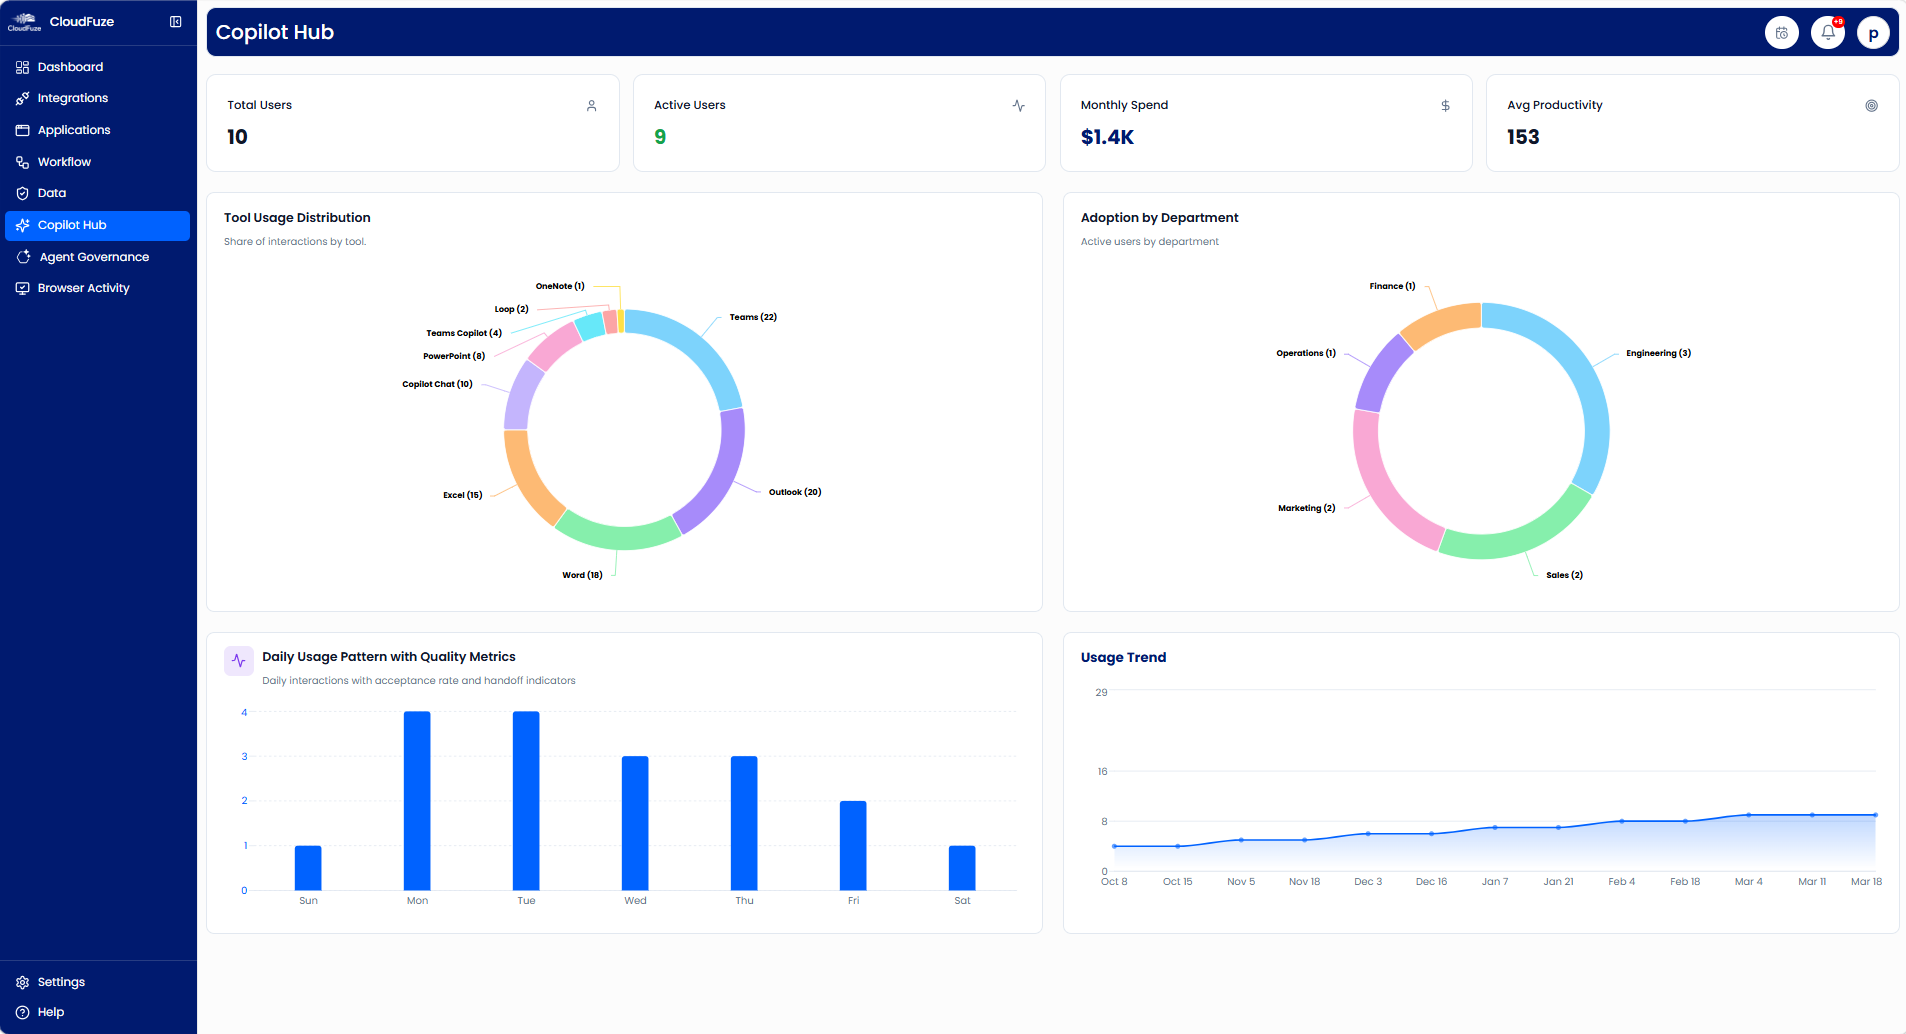1906x1034 pixels.
Task: Click the Agent Governance icon
Action: tap(24, 257)
